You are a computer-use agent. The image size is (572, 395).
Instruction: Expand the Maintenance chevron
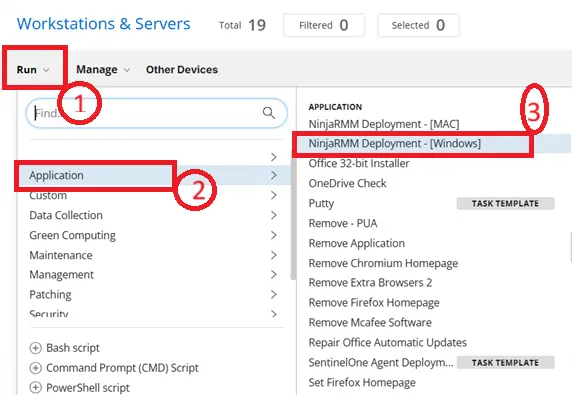pyautogui.click(x=274, y=255)
